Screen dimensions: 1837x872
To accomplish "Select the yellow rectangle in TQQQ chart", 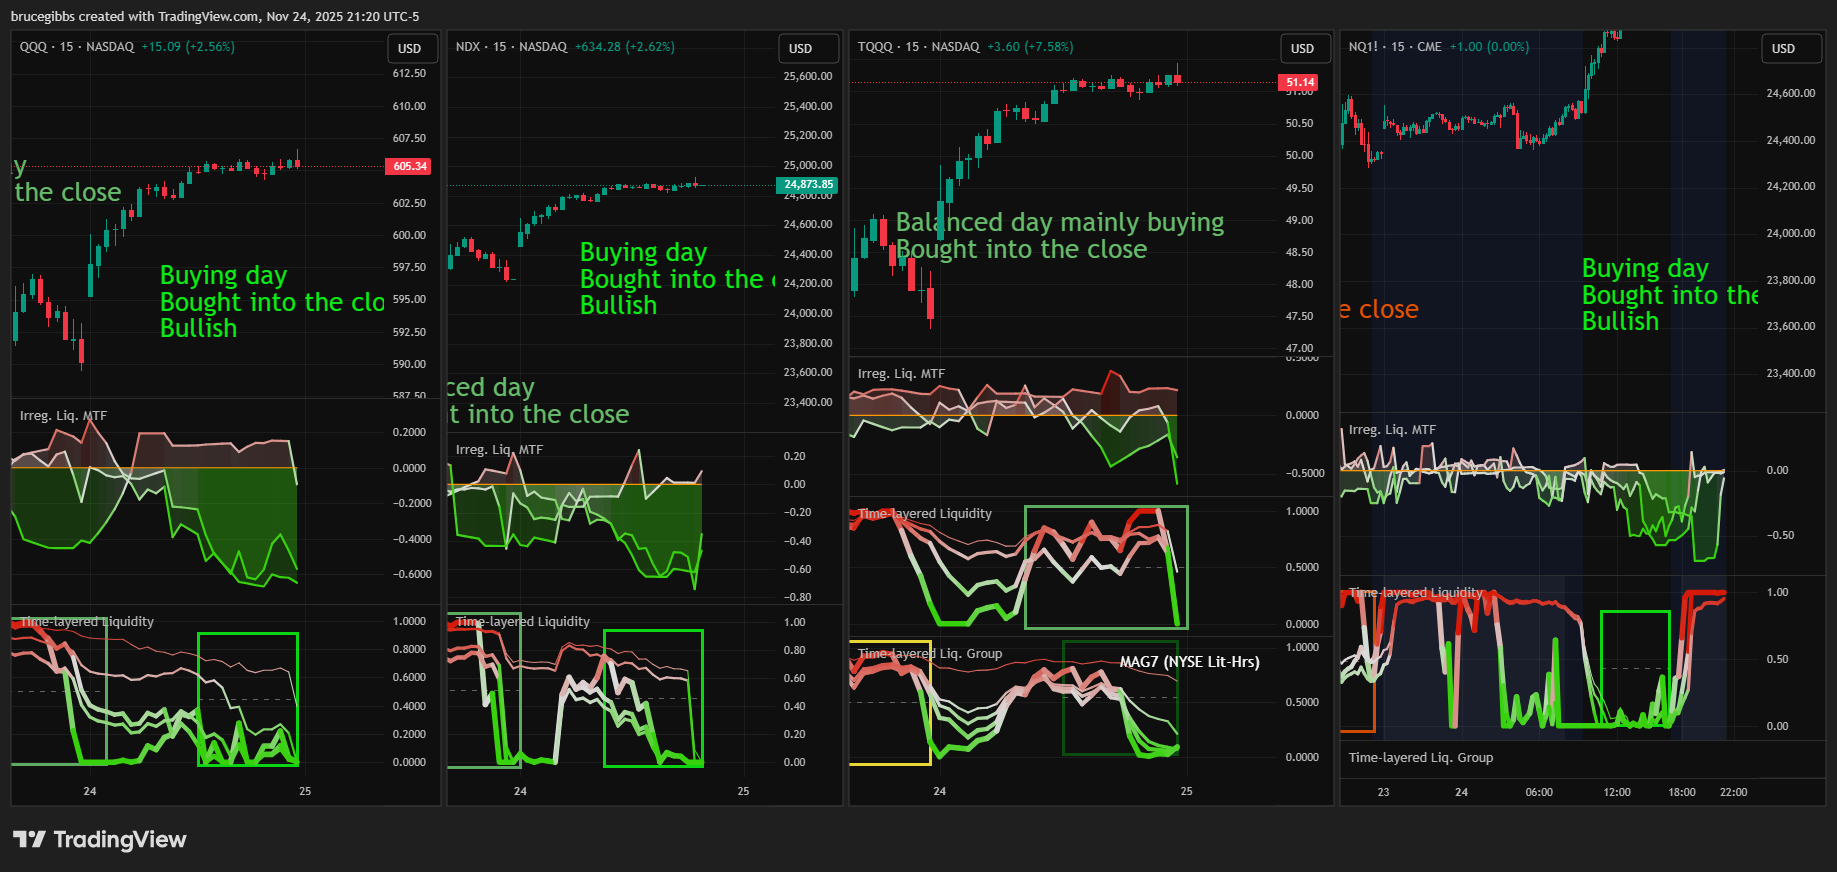I will pyautogui.click(x=931, y=700).
